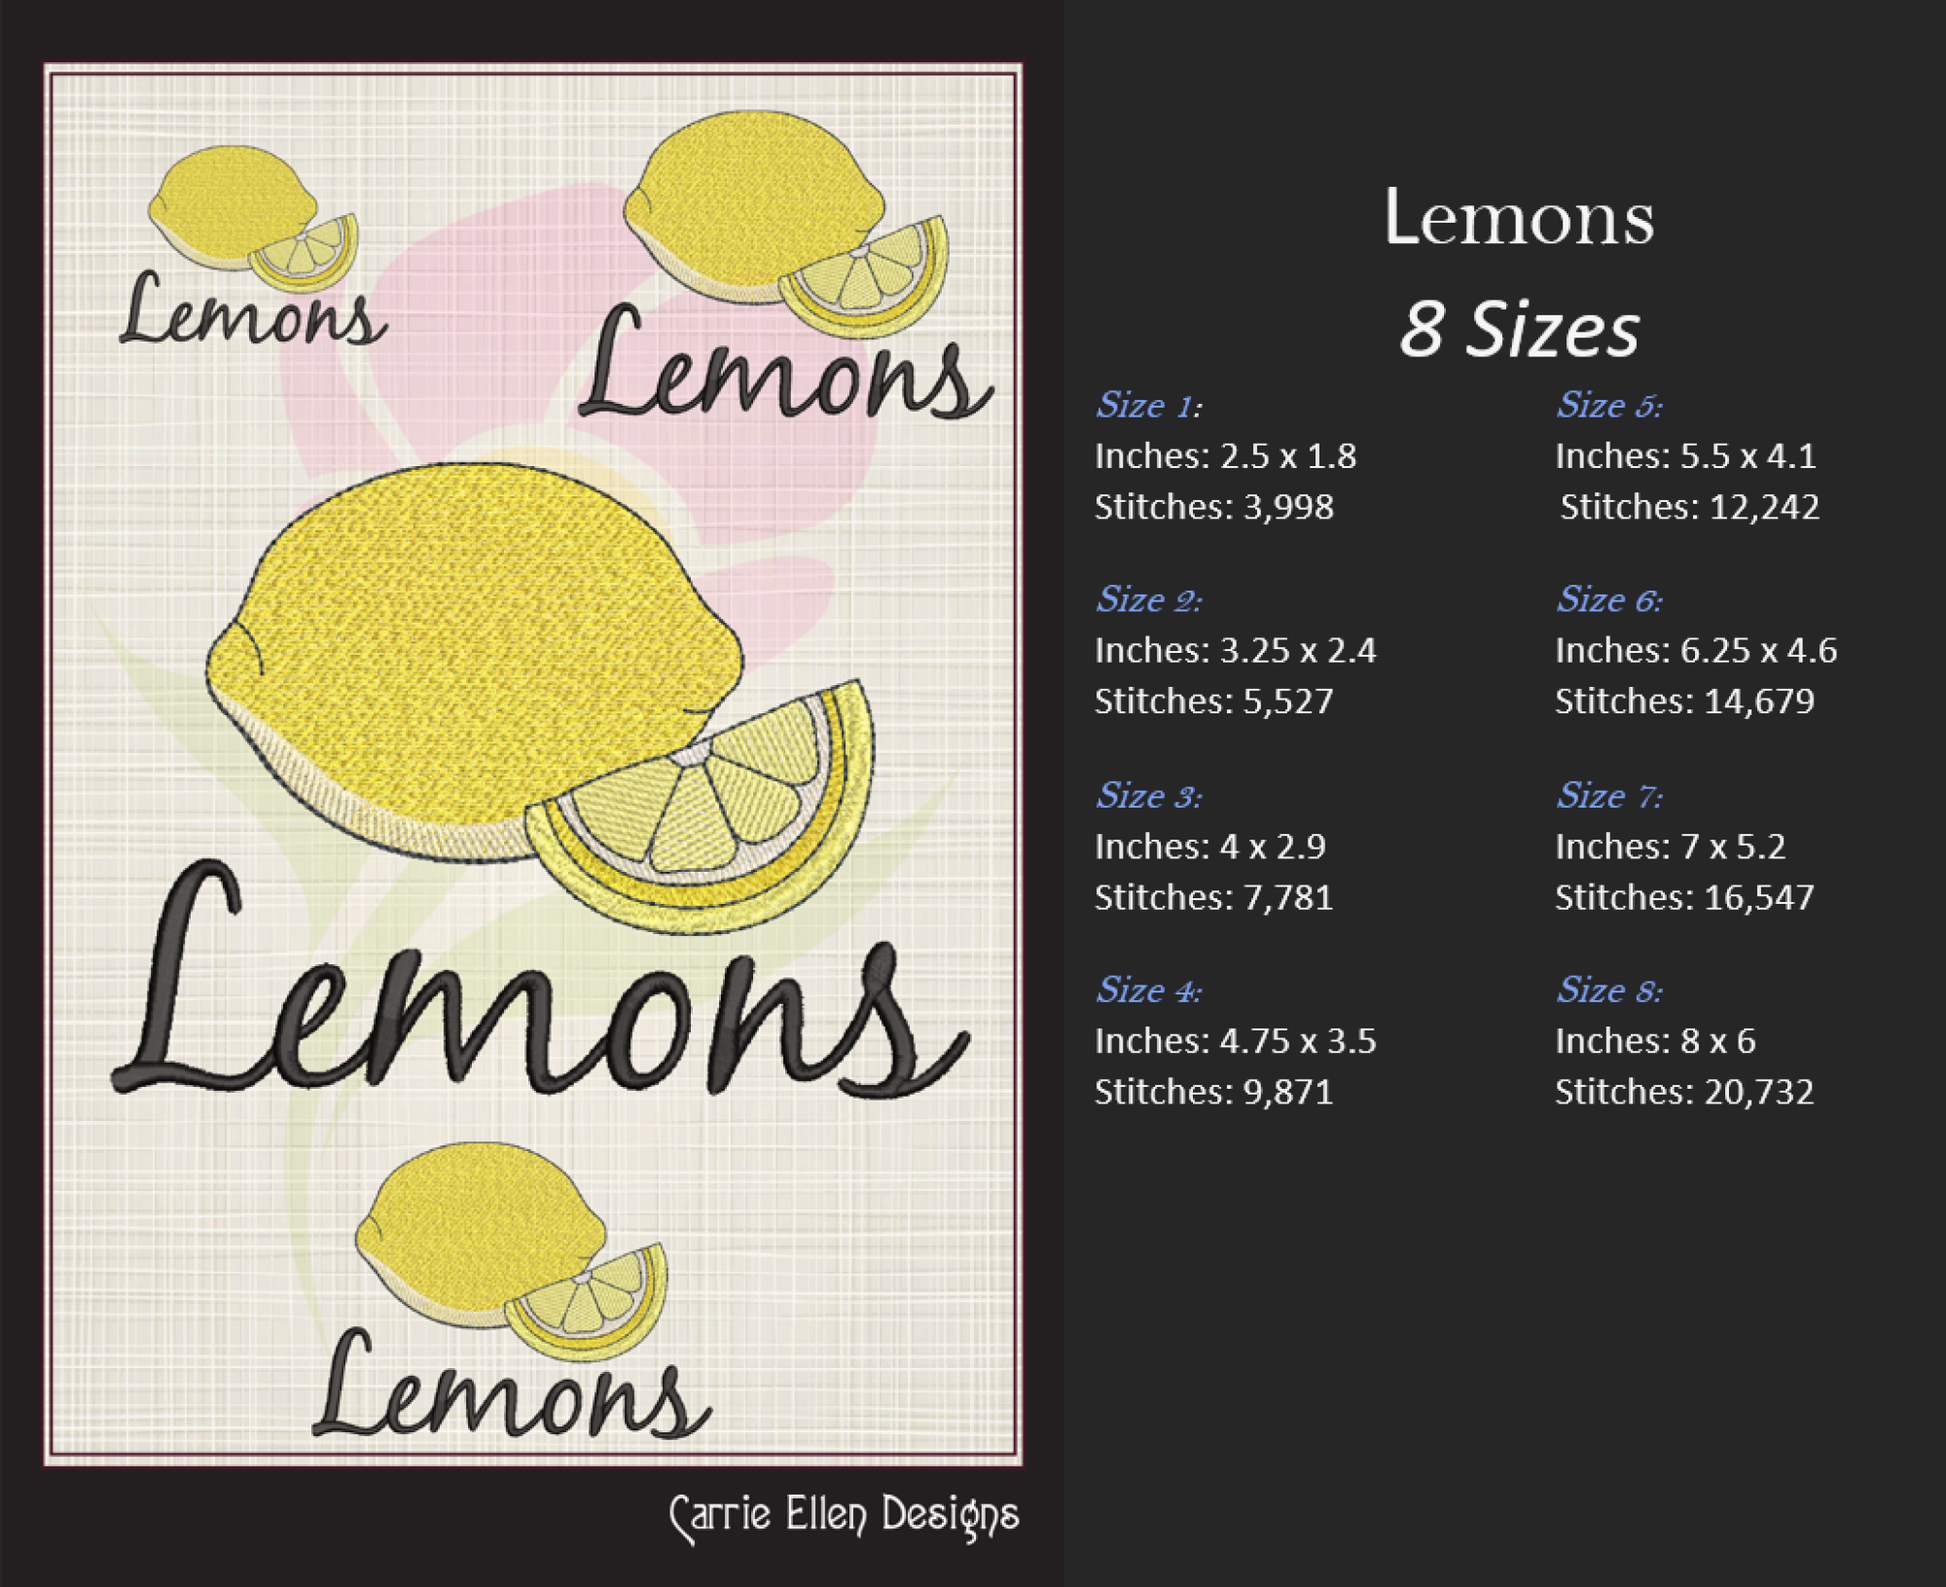
Task: Click the 8 Sizes subtitle
Action: [x=1518, y=330]
